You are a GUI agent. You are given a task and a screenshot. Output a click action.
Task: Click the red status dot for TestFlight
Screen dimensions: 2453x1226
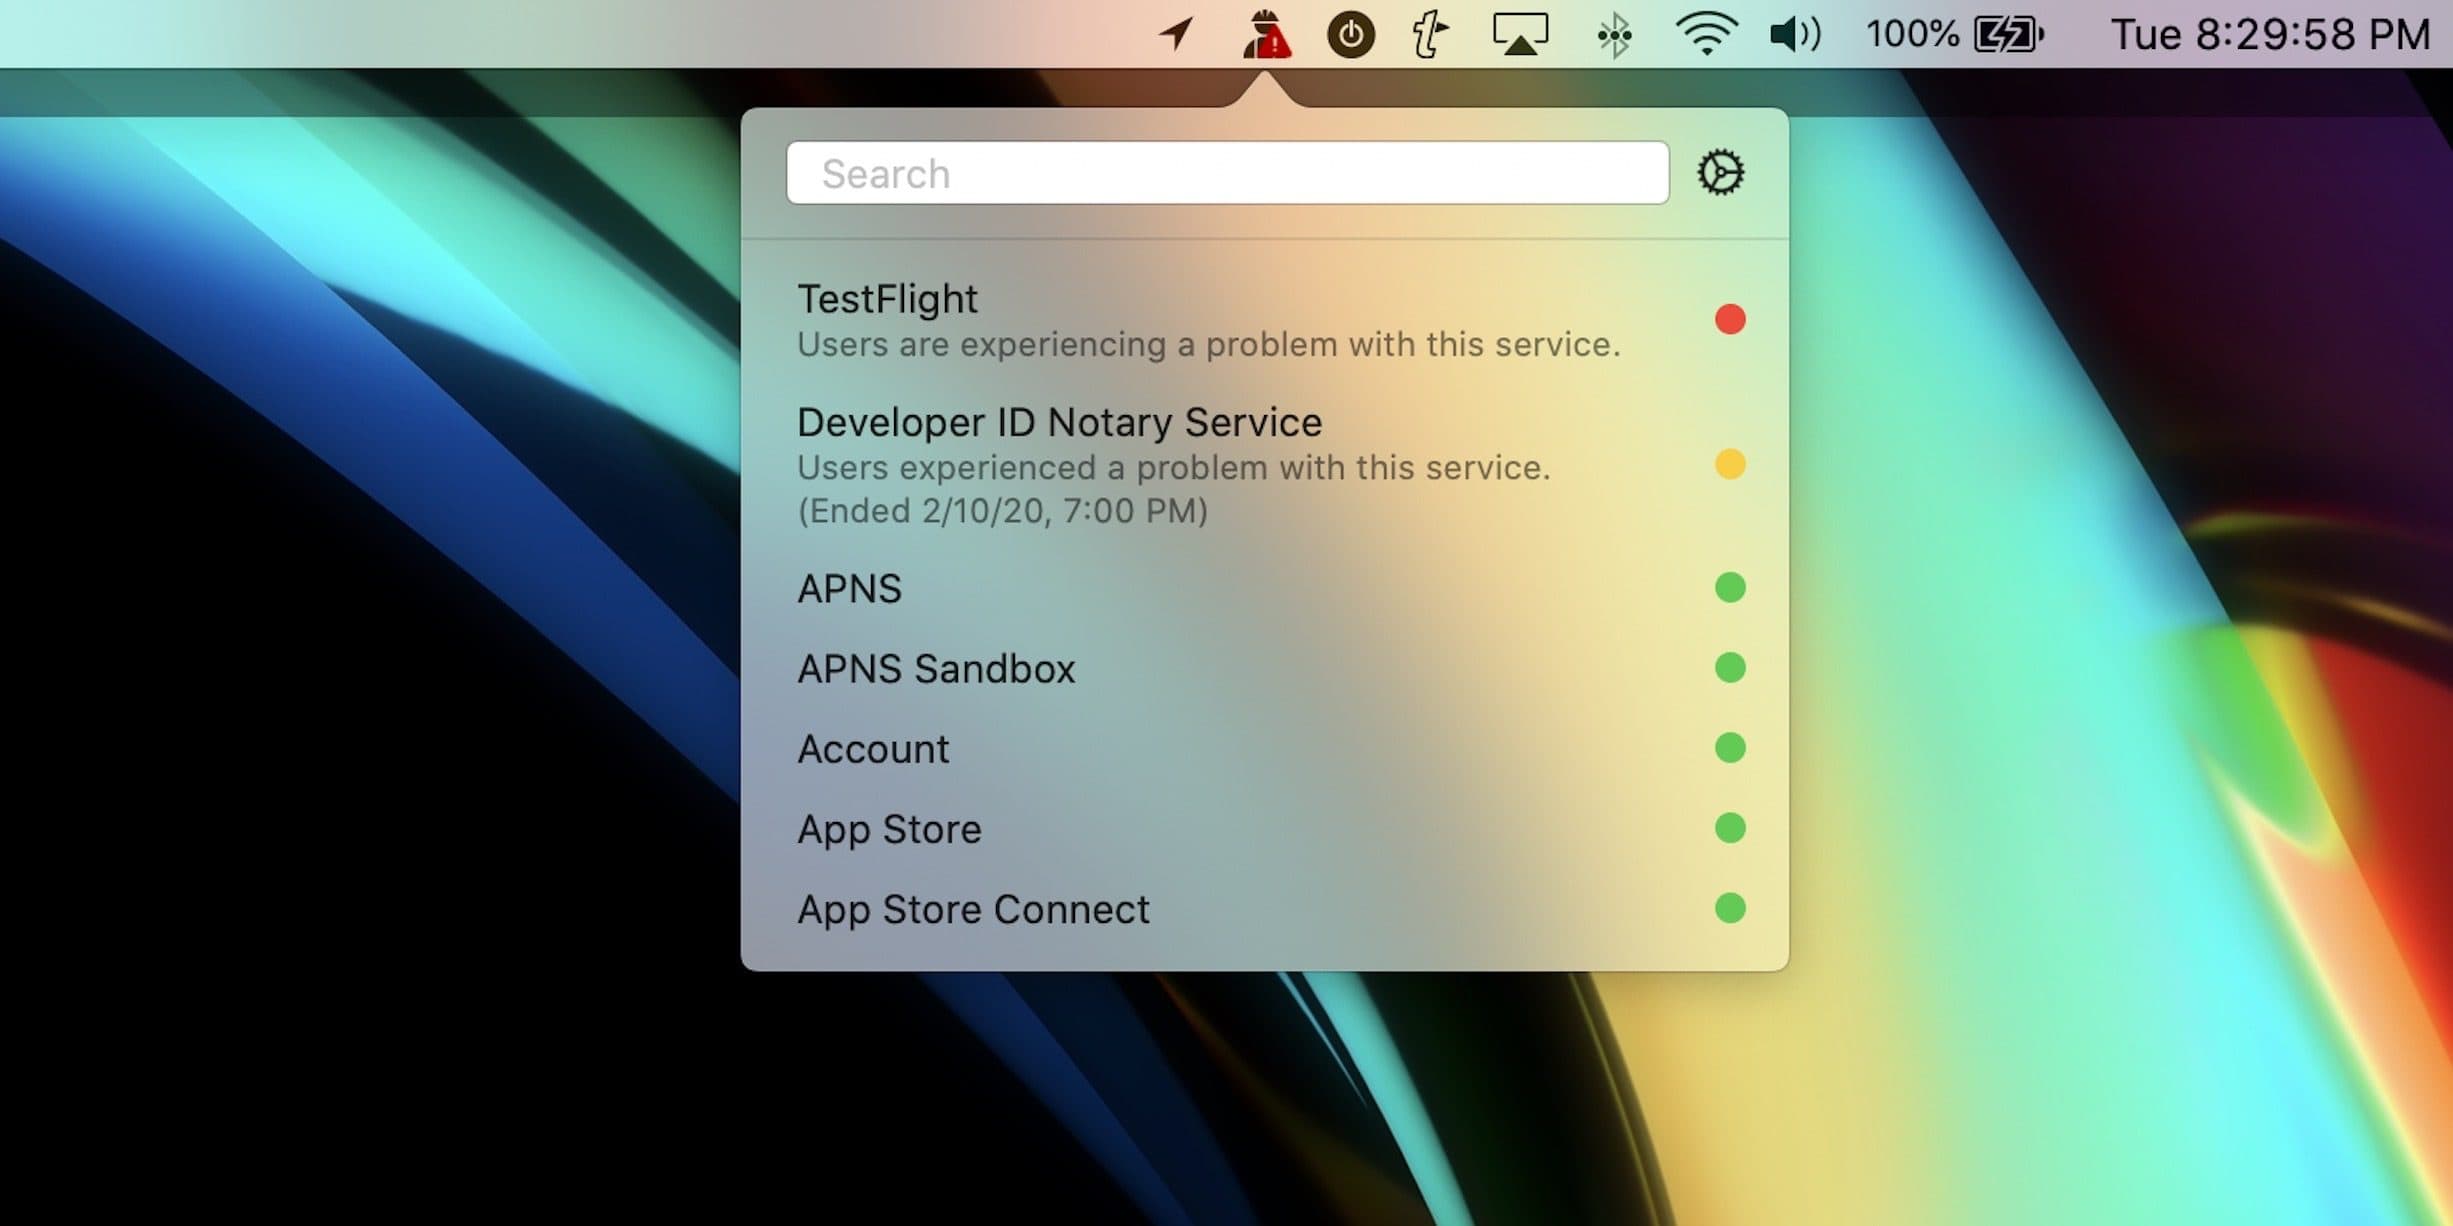click(1730, 319)
